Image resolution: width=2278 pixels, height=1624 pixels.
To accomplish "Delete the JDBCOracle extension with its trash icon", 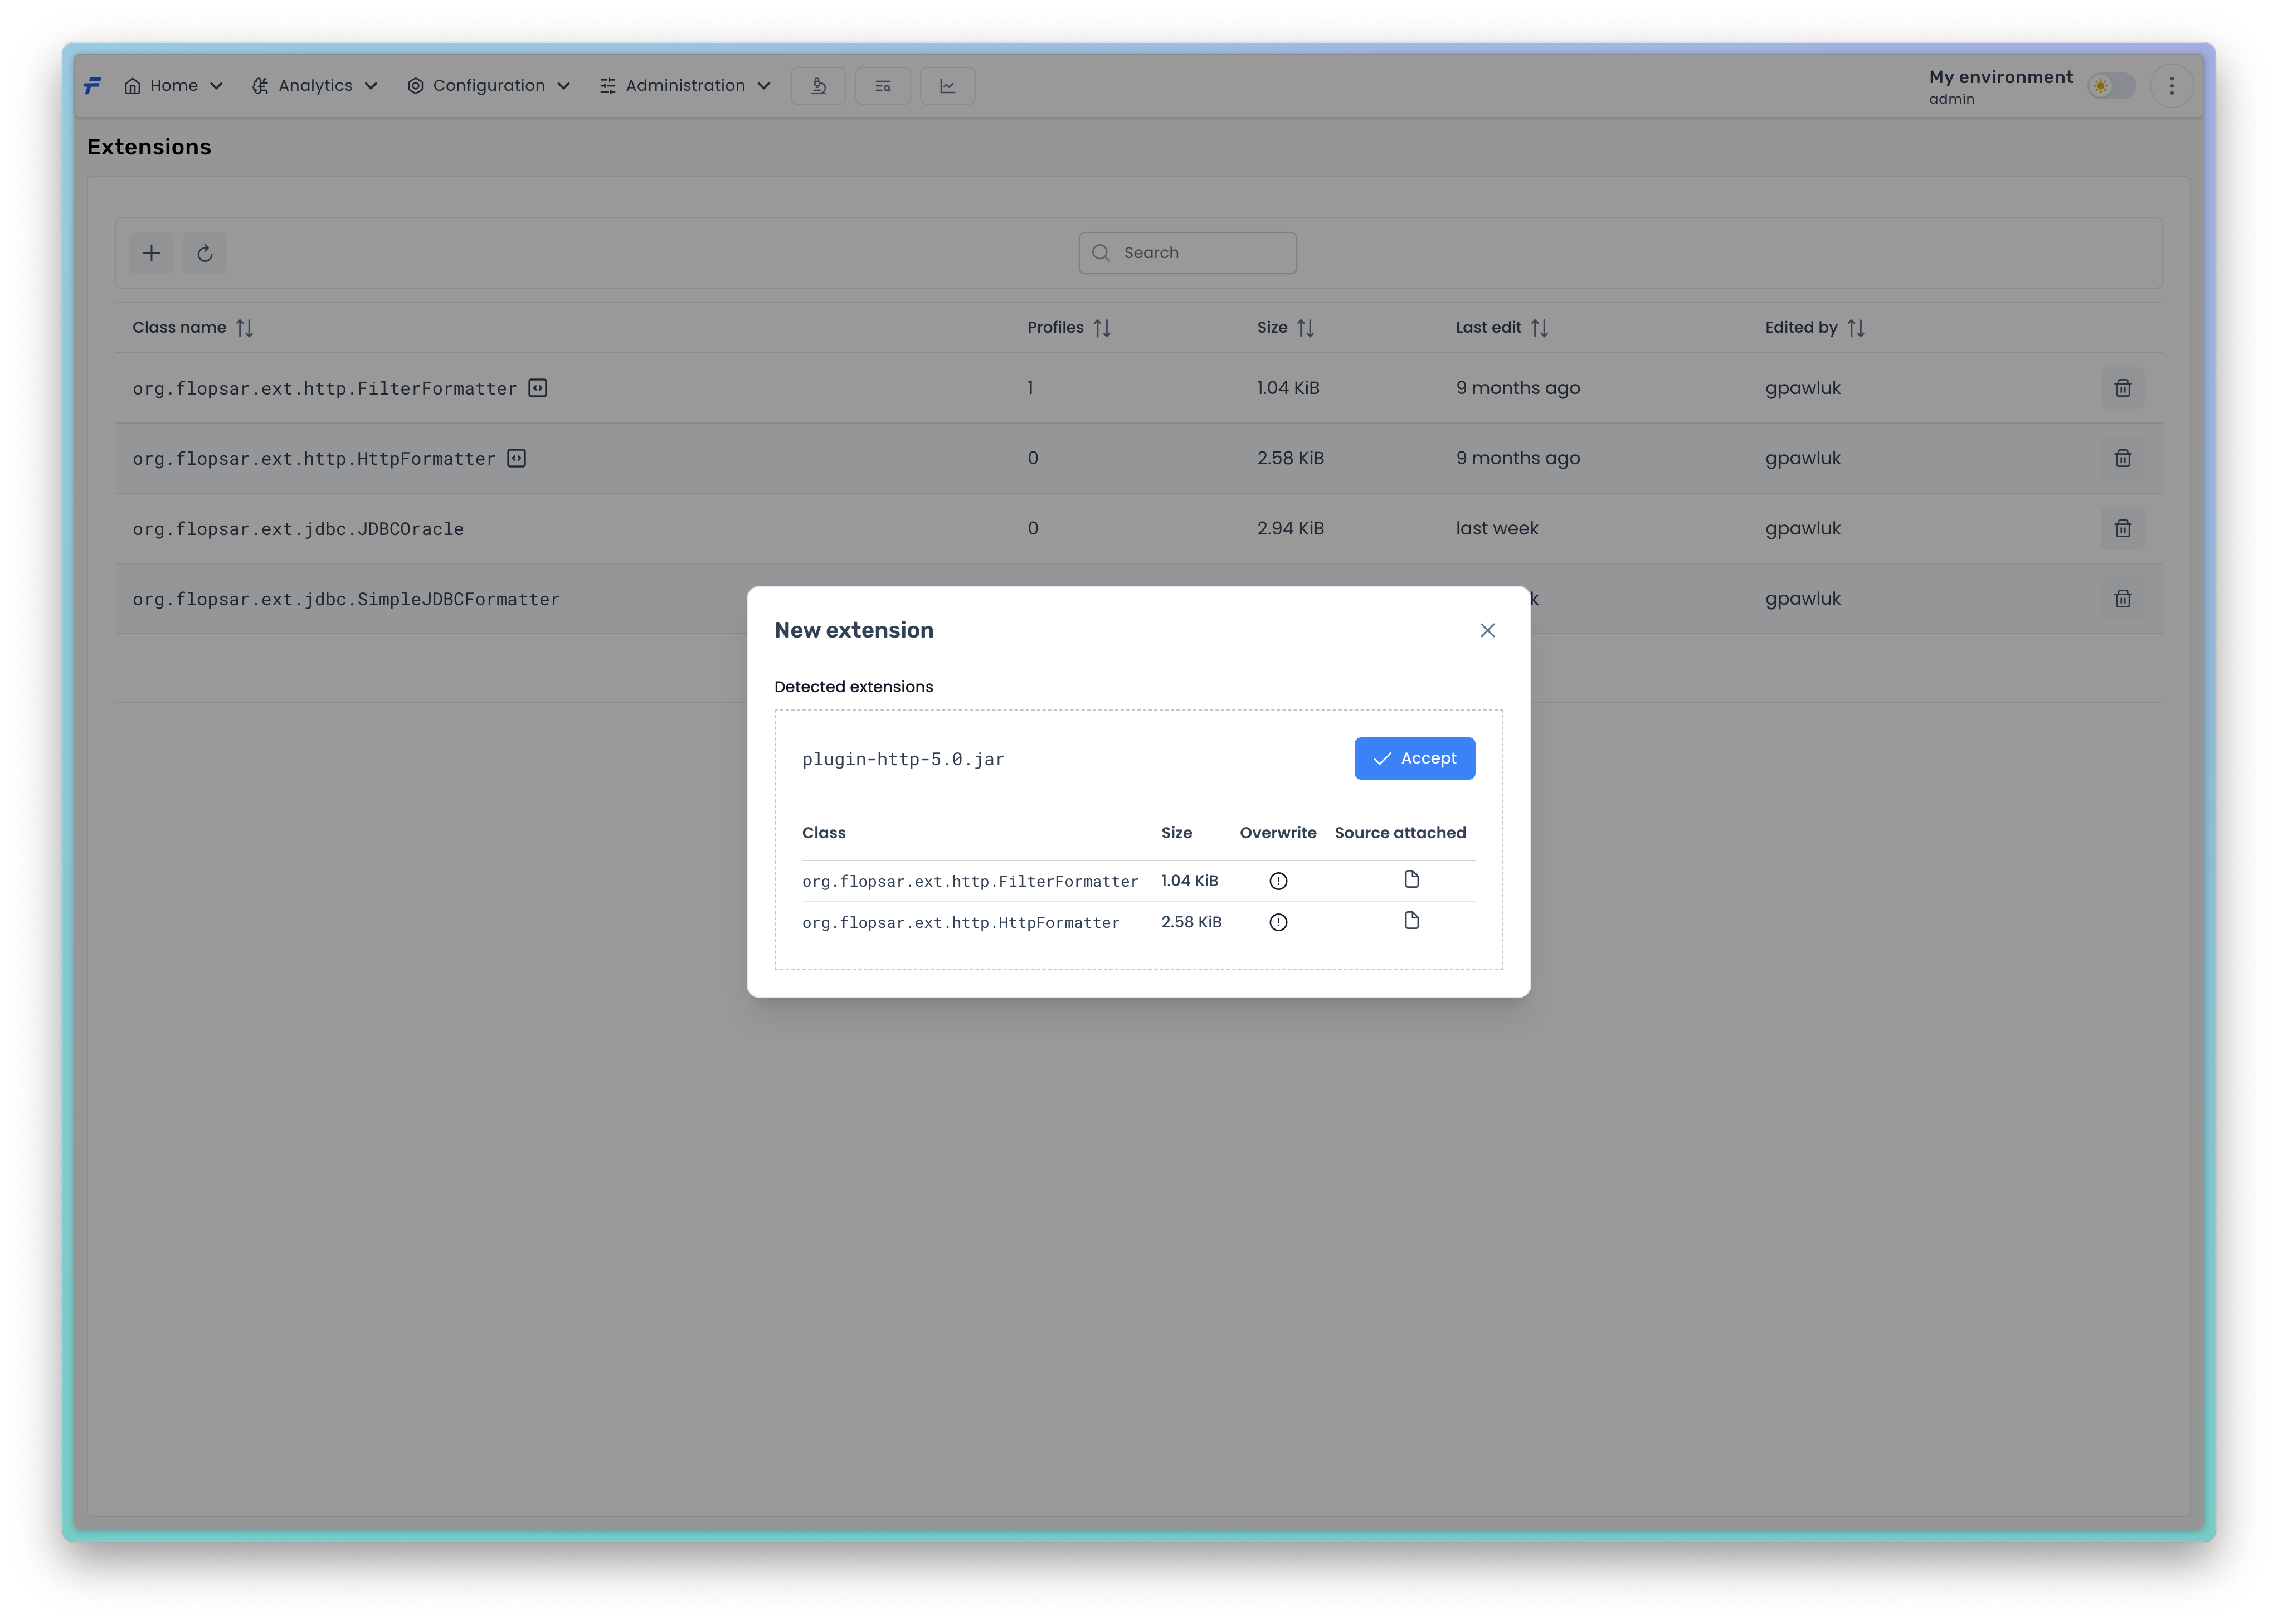I will click(2122, 528).
